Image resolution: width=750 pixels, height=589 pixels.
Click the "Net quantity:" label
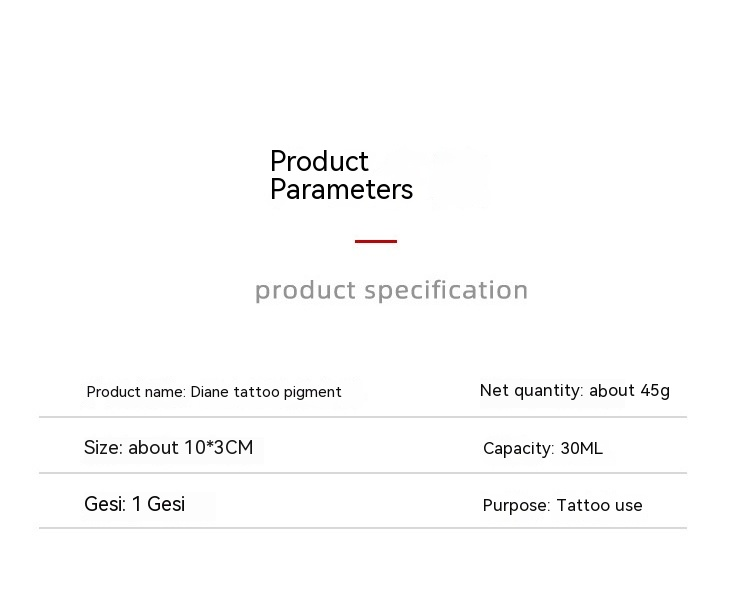click(531, 390)
